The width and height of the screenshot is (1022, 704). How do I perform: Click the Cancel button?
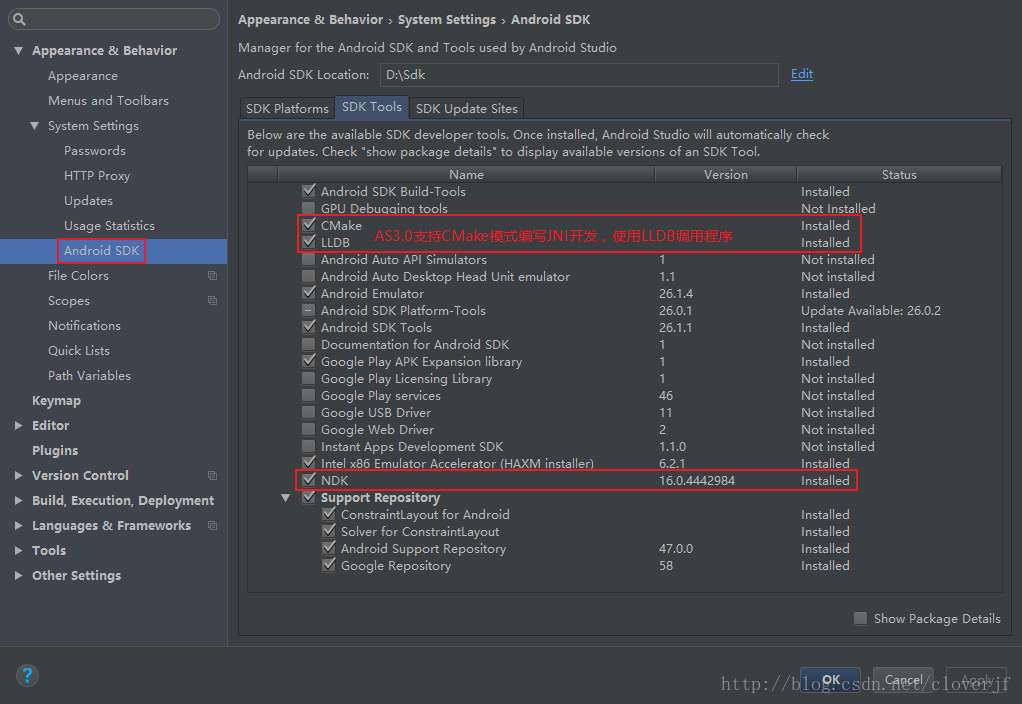coord(903,680)
